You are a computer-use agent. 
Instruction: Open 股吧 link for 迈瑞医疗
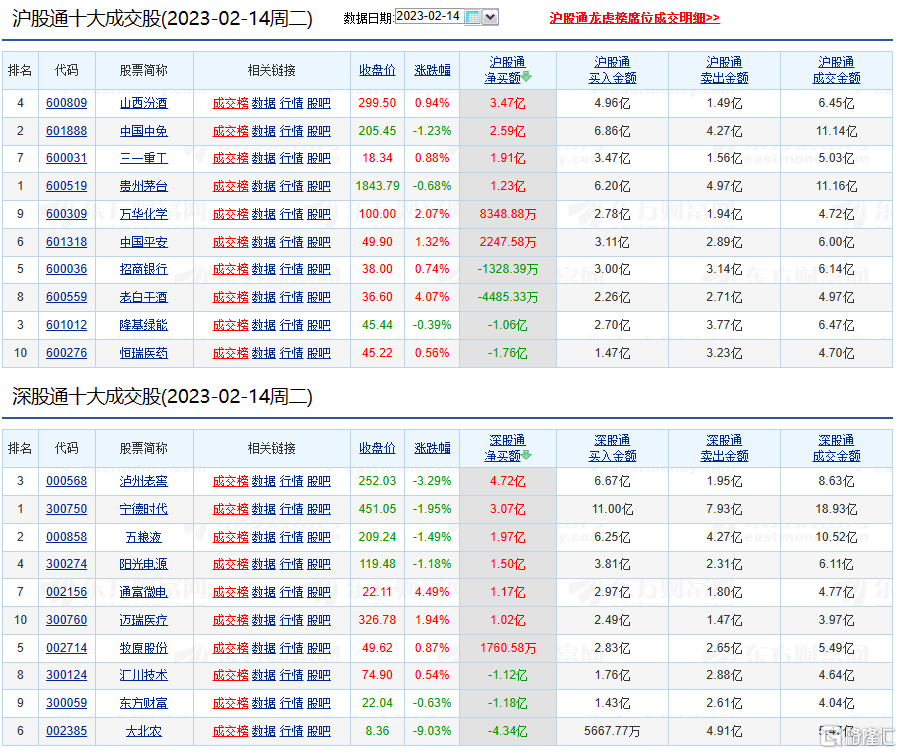point(319,620)
